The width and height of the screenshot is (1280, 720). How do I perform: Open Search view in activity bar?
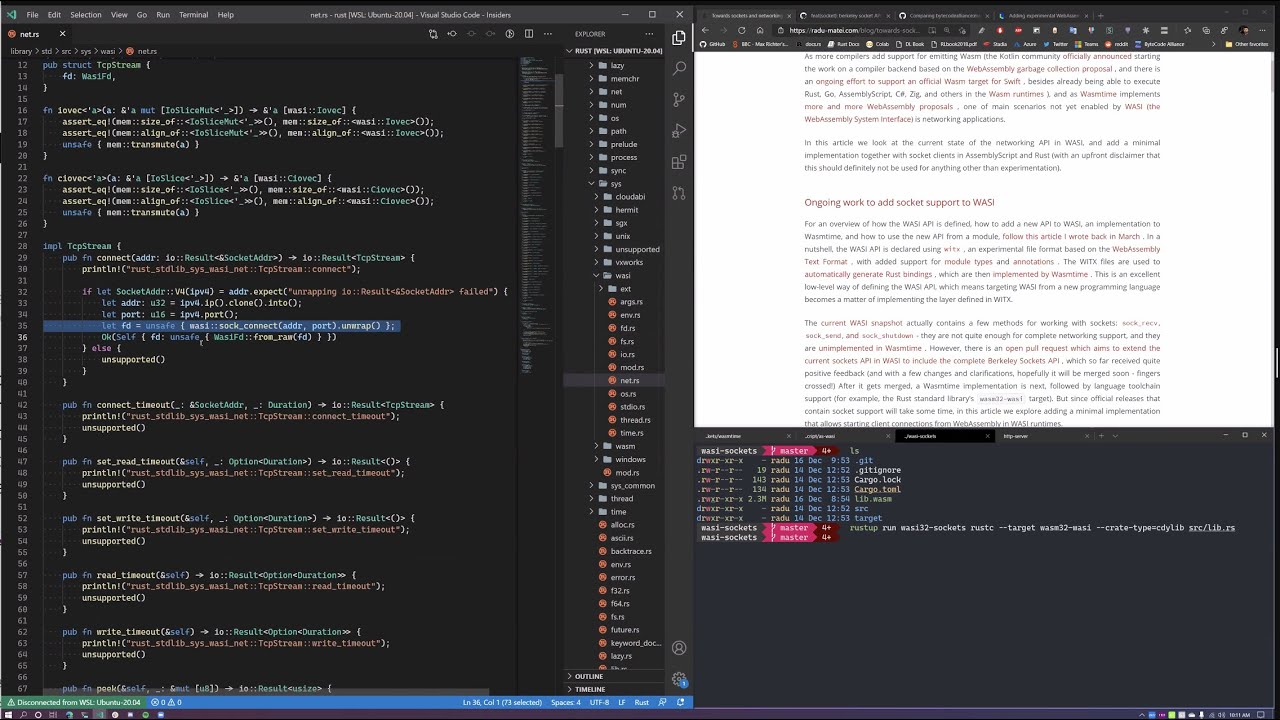679,68
